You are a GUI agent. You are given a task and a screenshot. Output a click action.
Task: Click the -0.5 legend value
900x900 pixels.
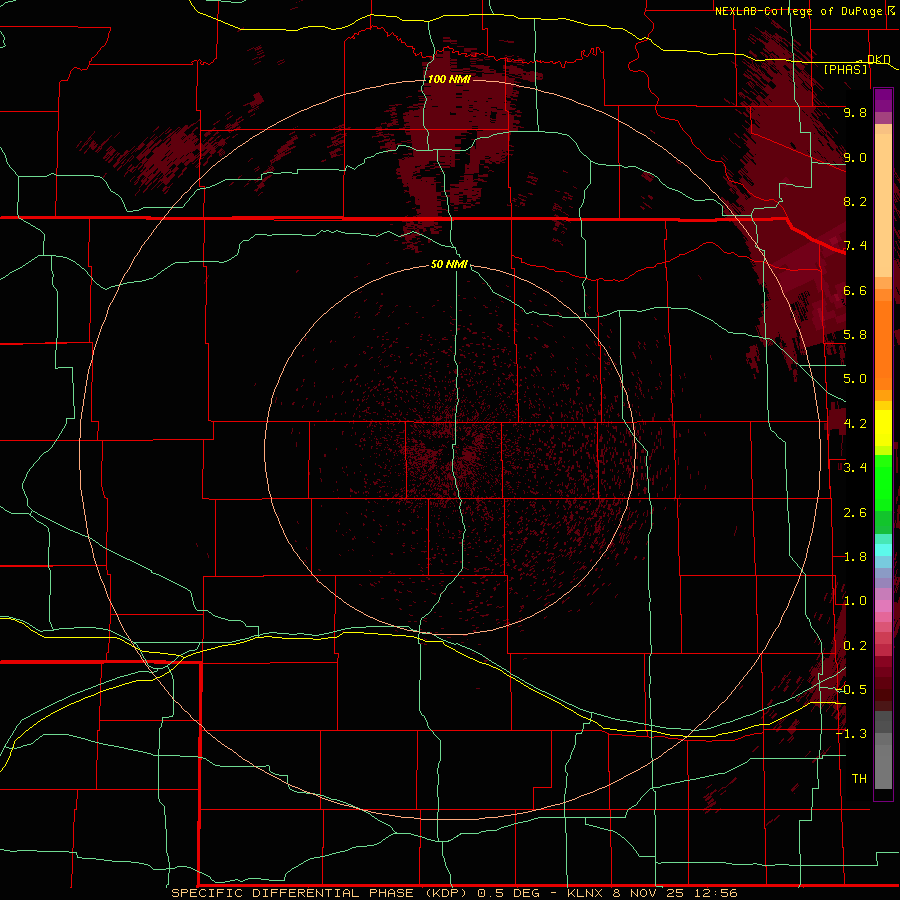(851, 690)
